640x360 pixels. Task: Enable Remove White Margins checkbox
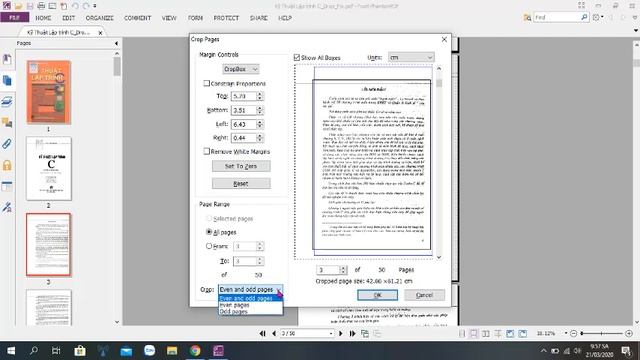click(207, 151)
